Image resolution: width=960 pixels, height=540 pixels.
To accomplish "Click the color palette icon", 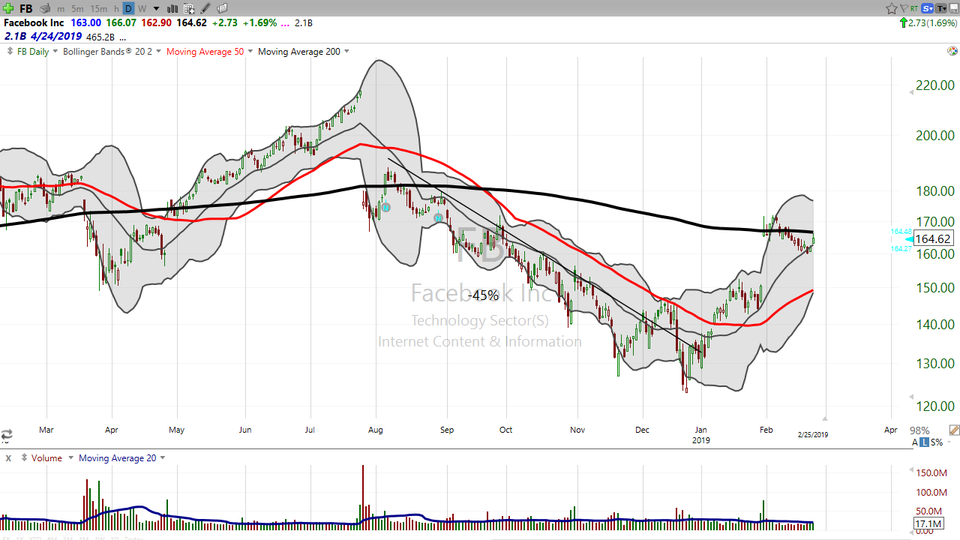I will coord(953,51).
